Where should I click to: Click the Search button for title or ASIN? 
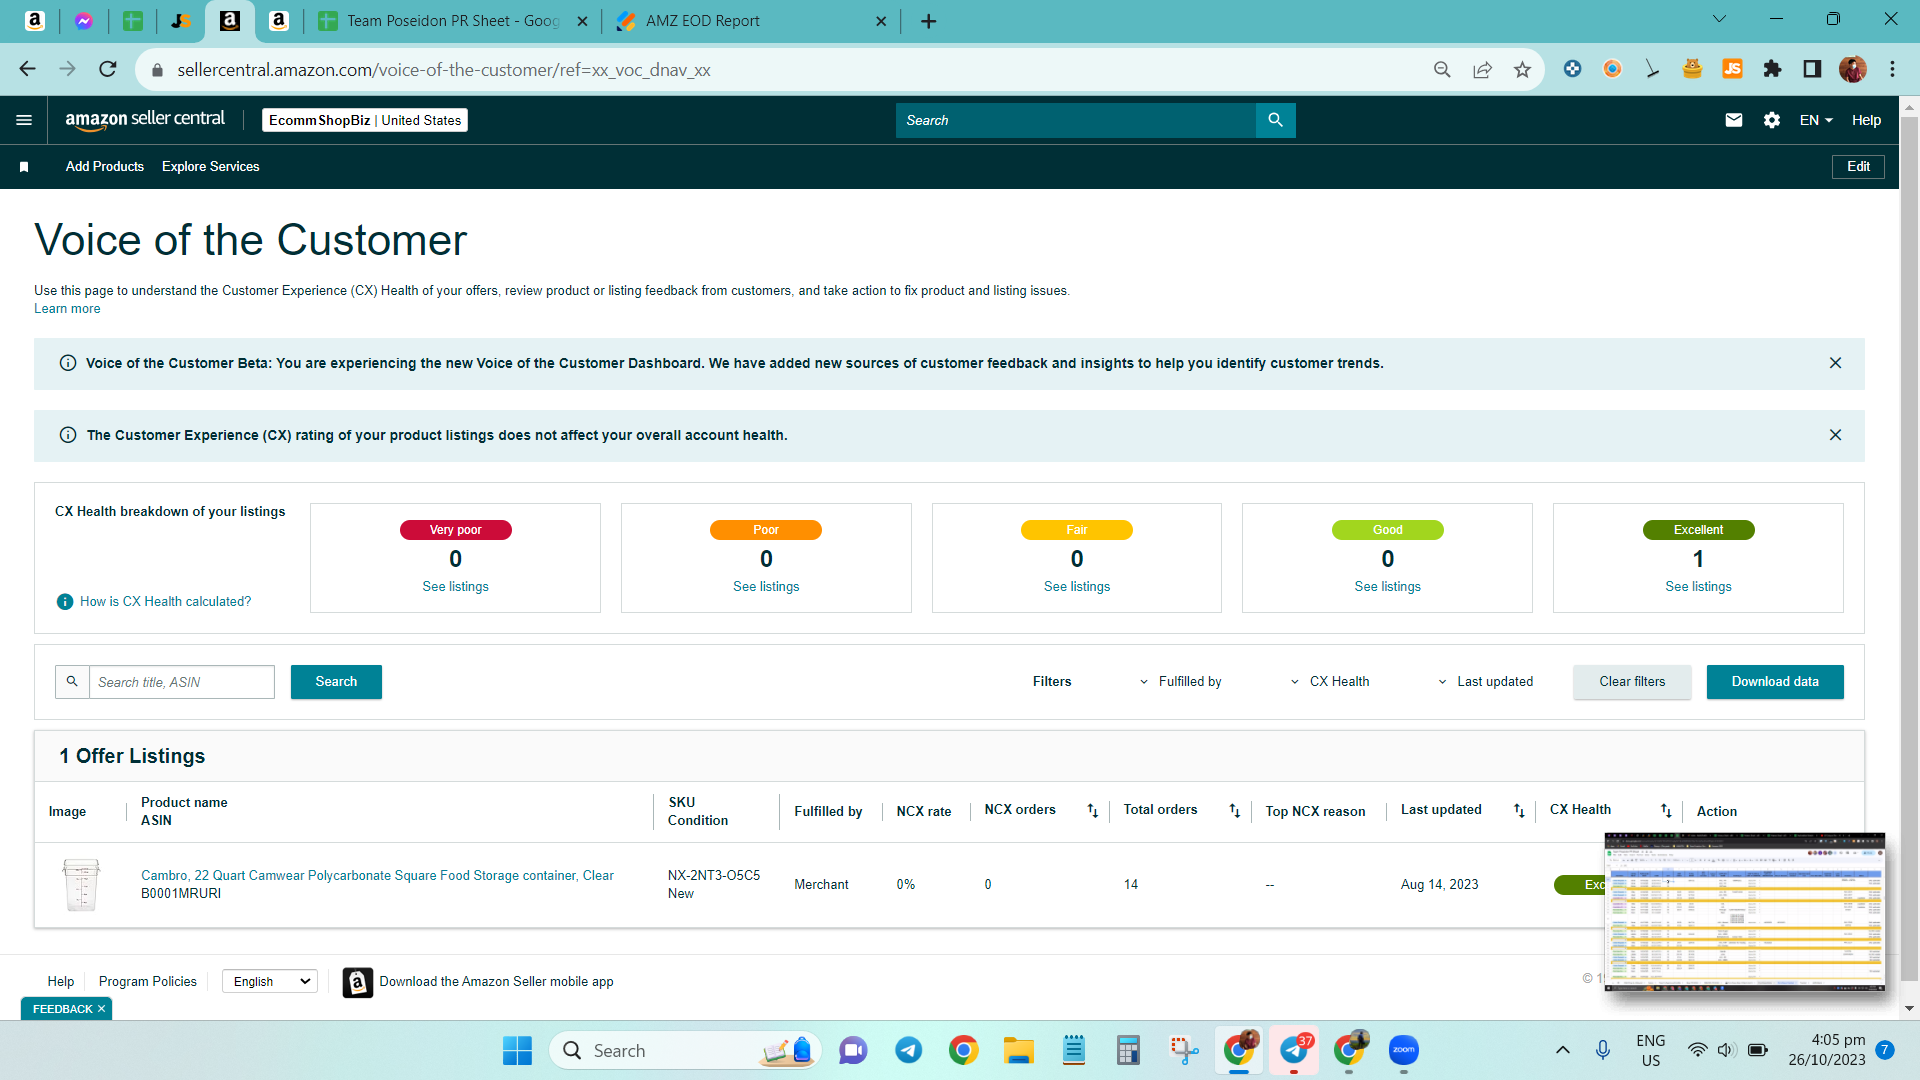point(336,682)
